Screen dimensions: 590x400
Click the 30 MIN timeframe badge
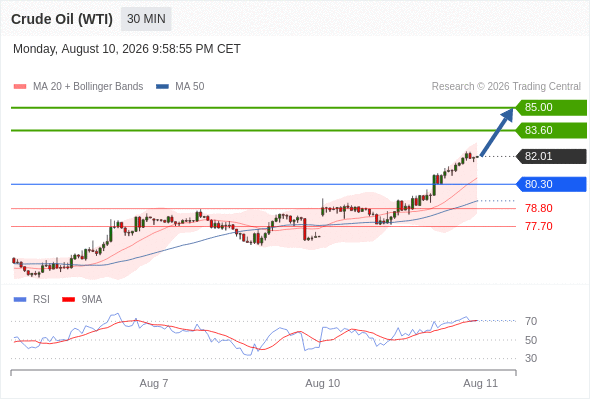coord(146,19)
